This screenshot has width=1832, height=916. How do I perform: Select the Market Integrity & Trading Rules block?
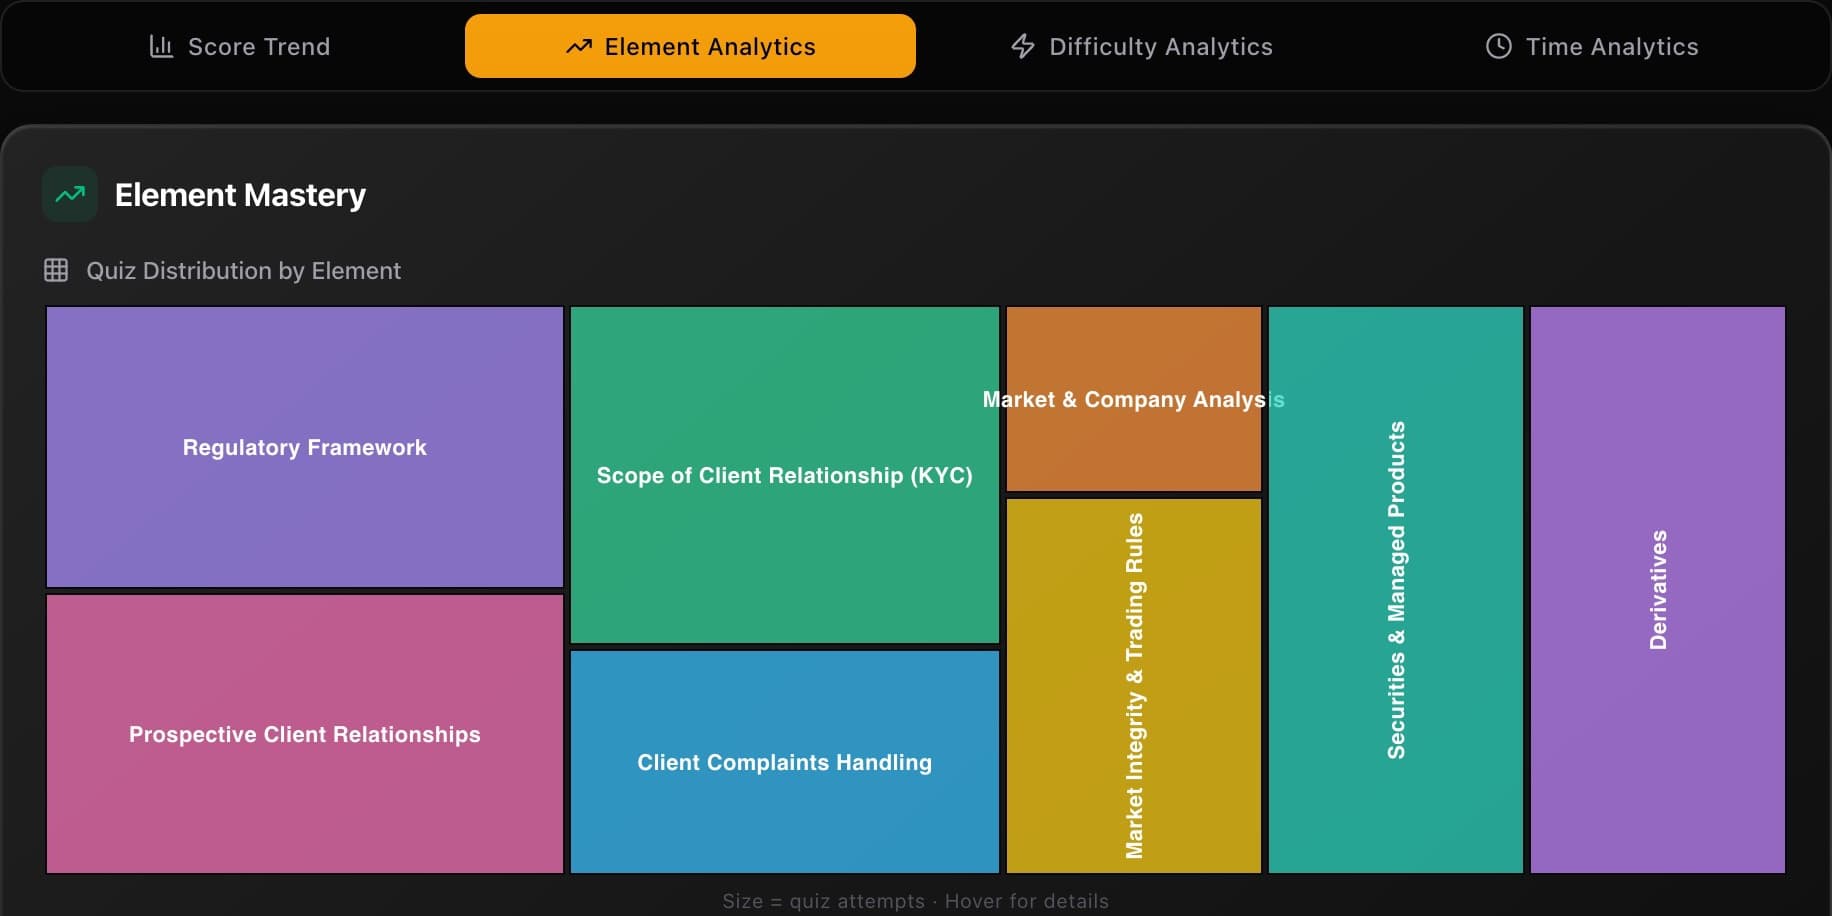pos(1133,685)
